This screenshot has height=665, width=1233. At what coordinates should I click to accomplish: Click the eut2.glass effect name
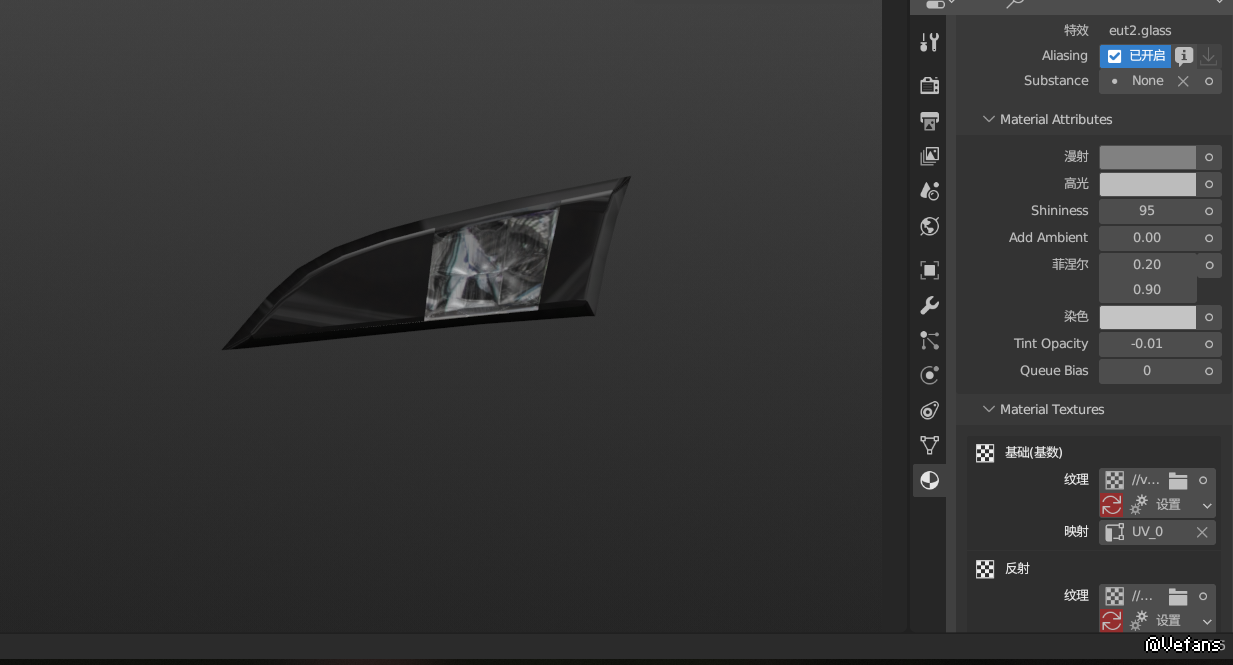(1140, 31)
